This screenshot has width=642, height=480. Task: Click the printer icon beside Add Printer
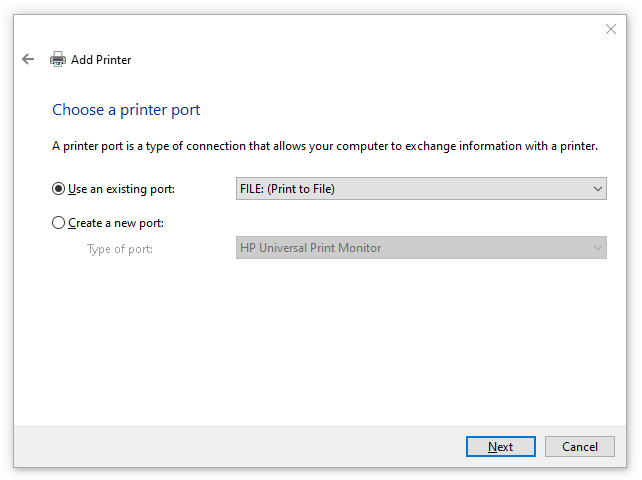click(x=58, y=59)
